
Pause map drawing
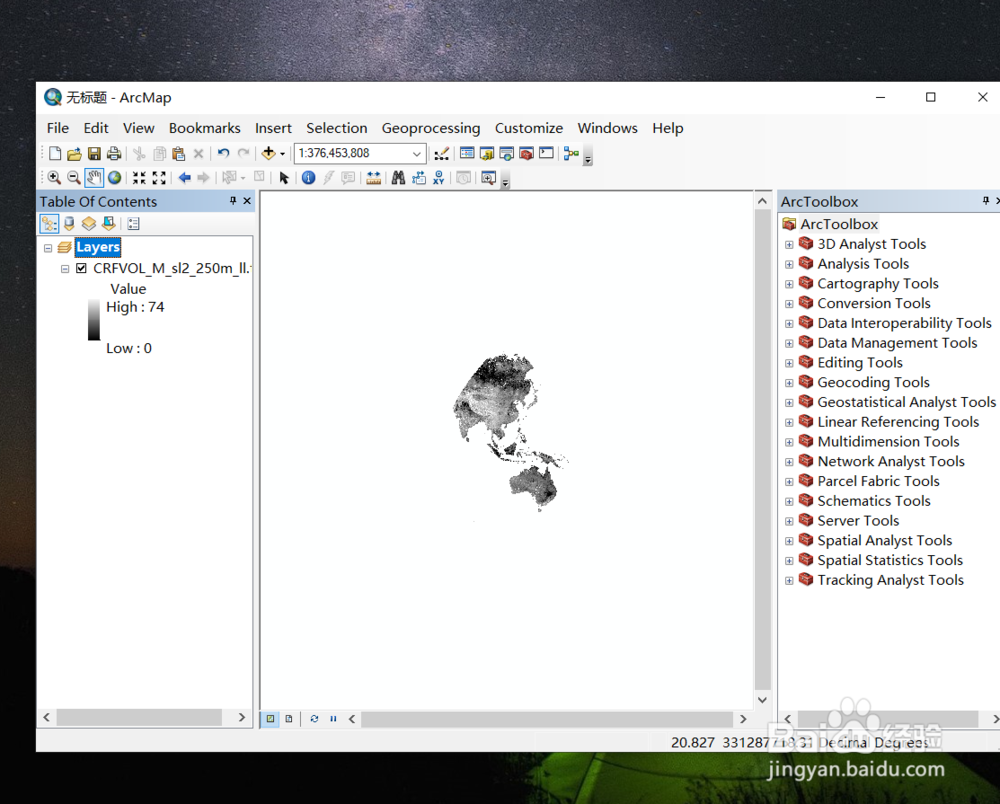[x=333, y=719]
